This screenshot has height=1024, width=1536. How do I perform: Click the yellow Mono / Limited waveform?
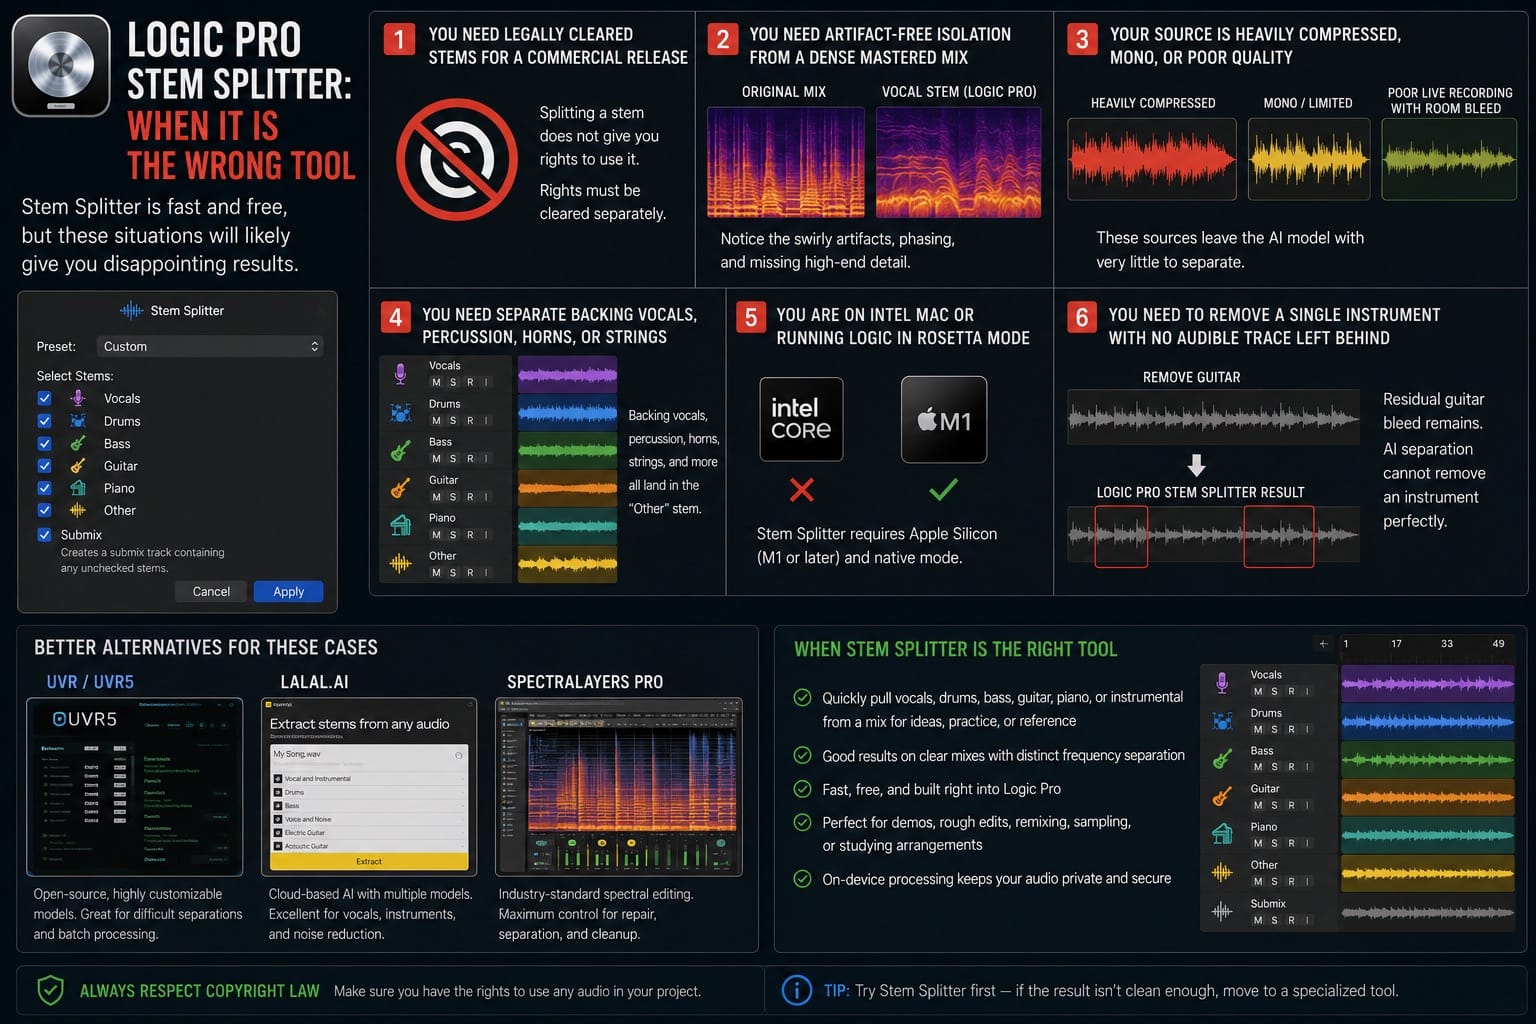[1310, 159]
